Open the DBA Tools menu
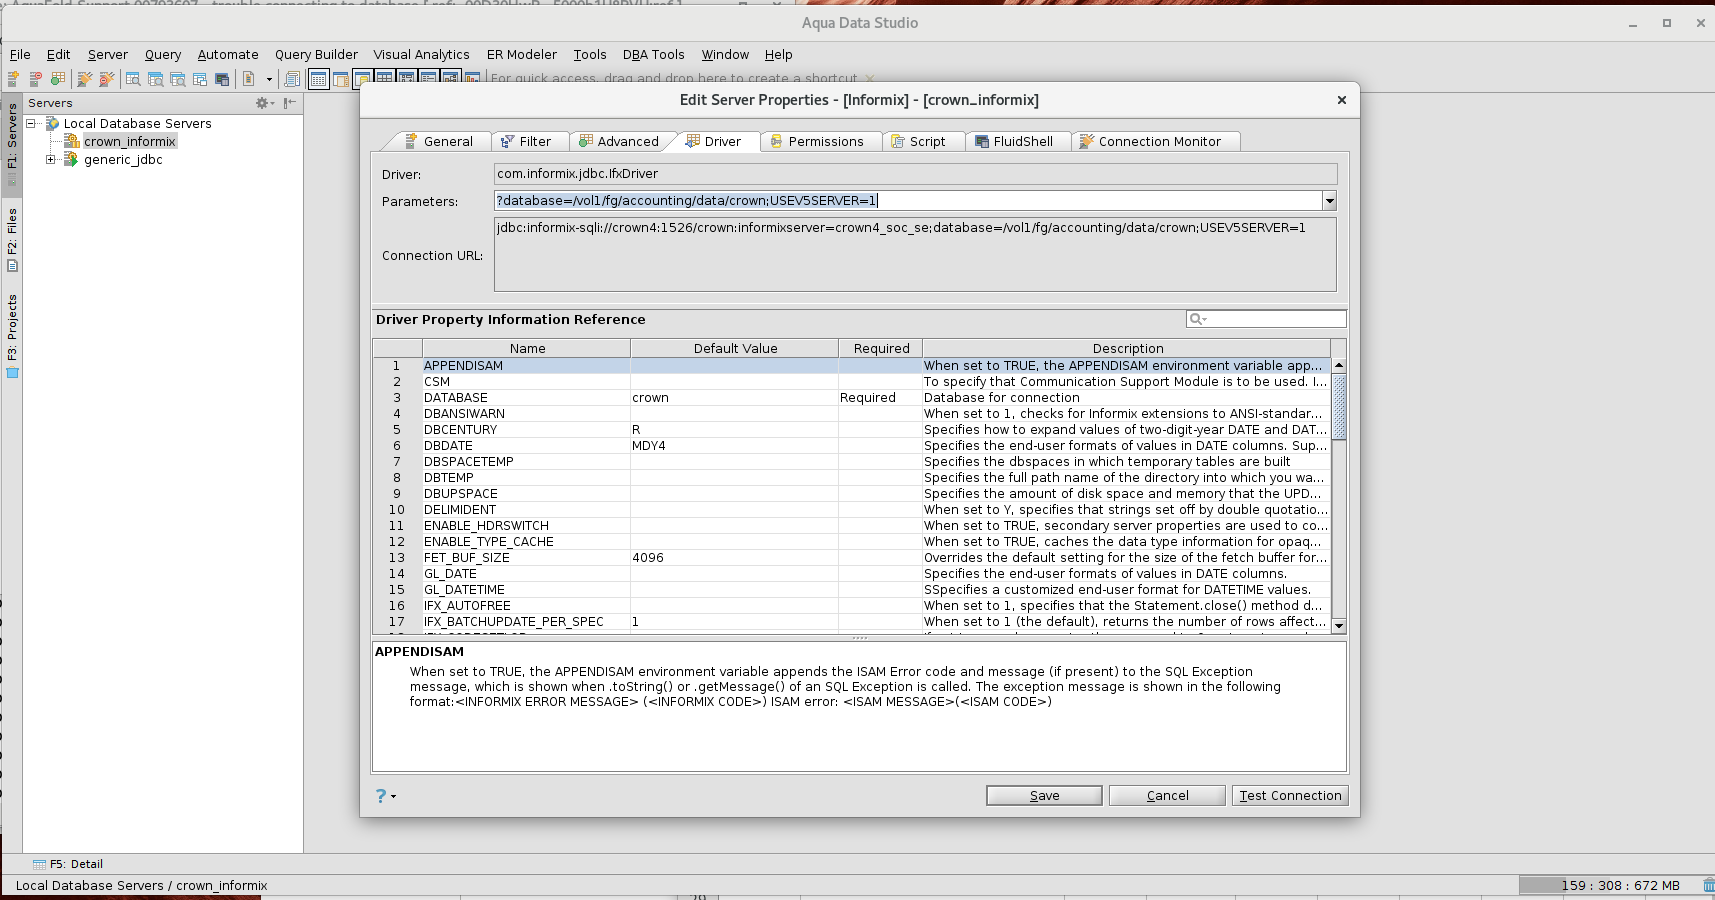 [653, 55]
